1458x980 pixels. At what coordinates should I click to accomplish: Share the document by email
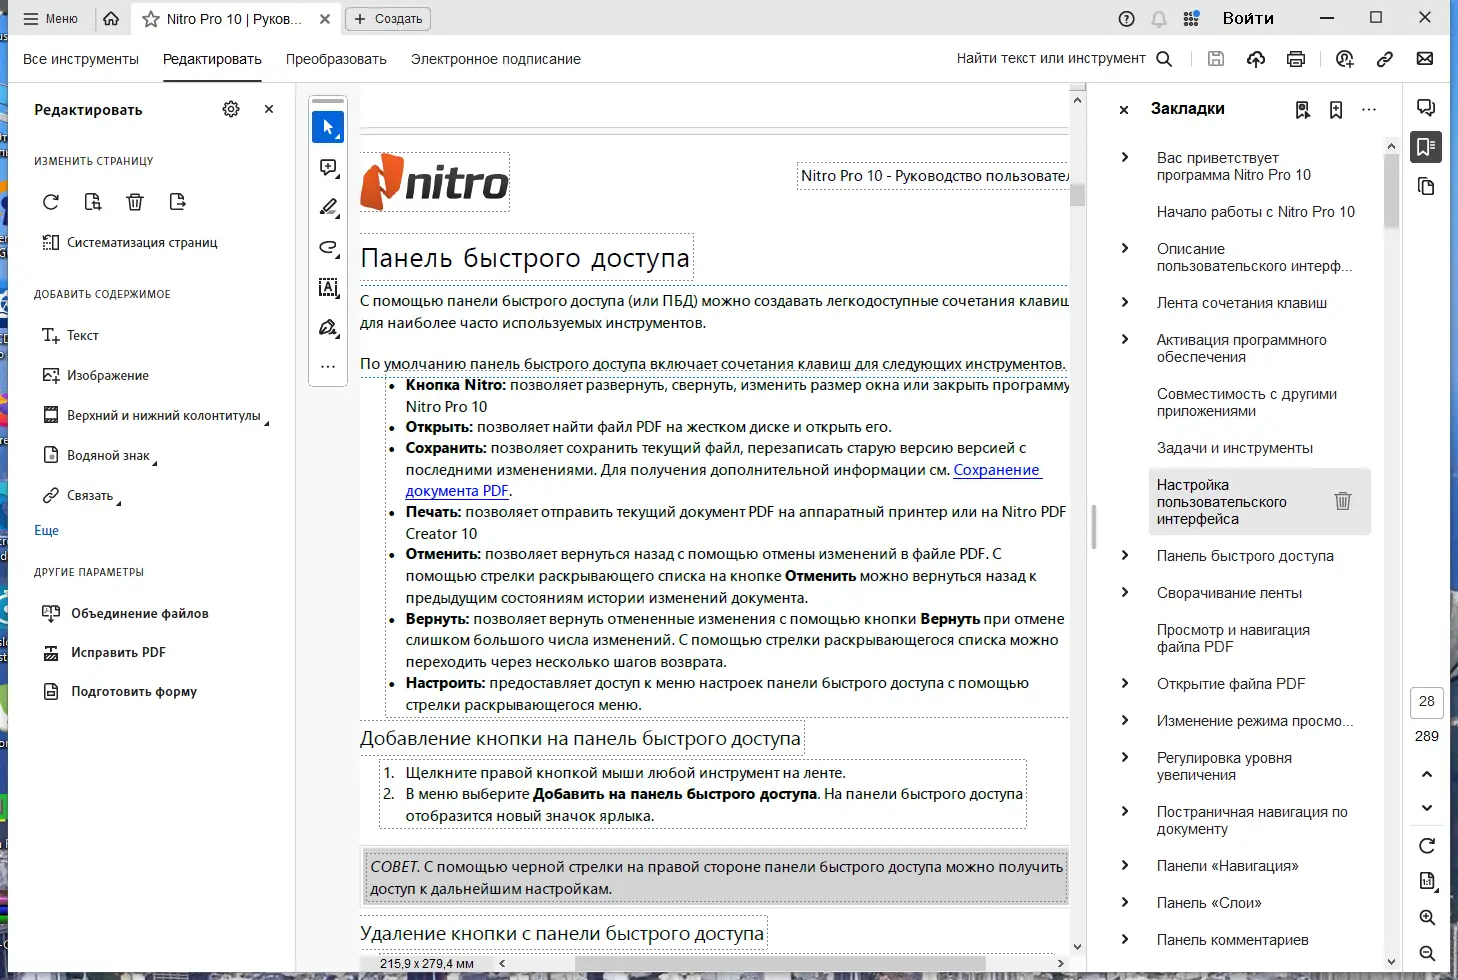pos(1425,59)
